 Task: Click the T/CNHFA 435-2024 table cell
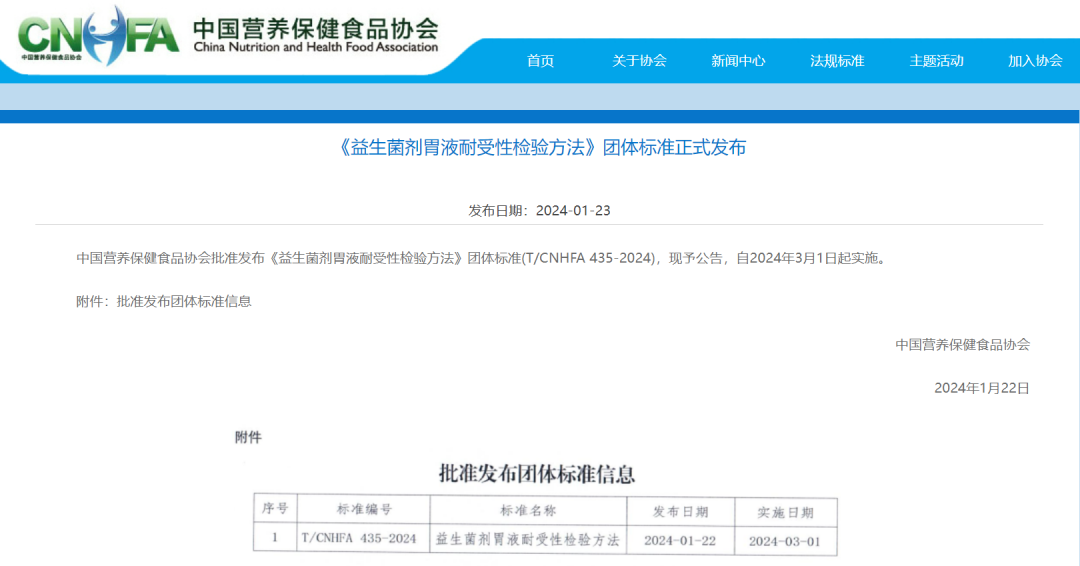point(359,539)
